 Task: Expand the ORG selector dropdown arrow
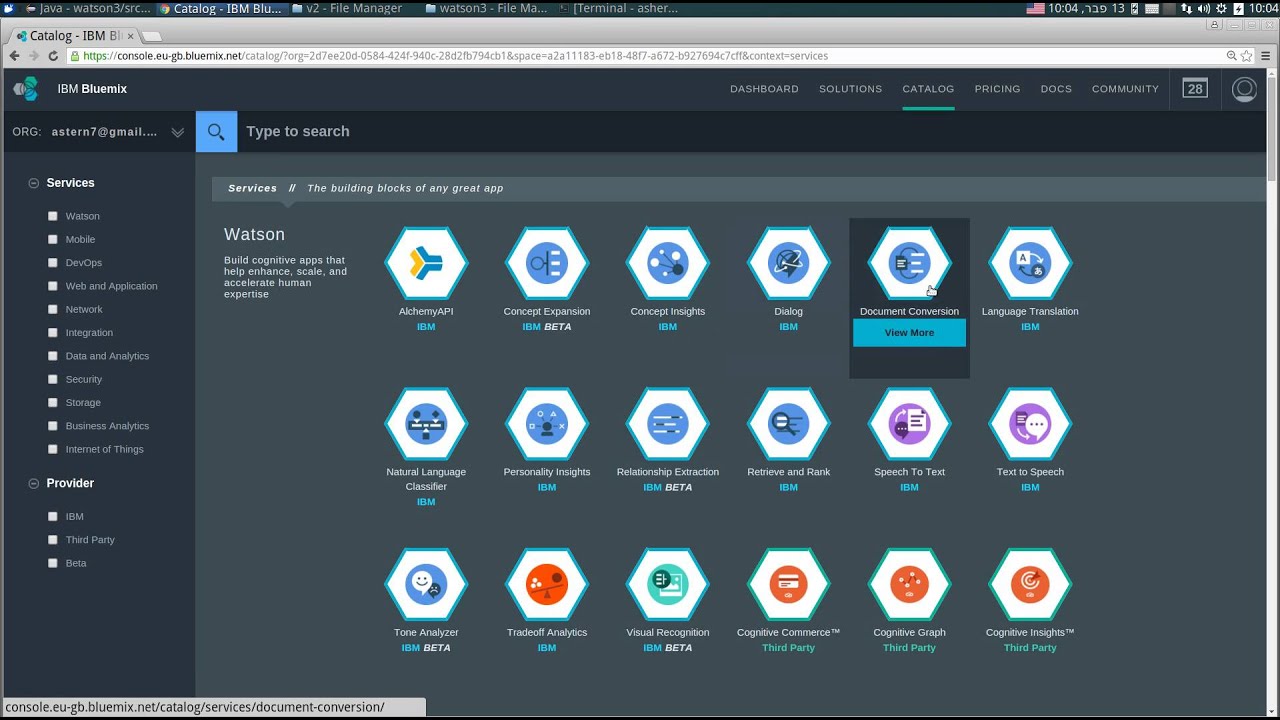tap(177, 132)
